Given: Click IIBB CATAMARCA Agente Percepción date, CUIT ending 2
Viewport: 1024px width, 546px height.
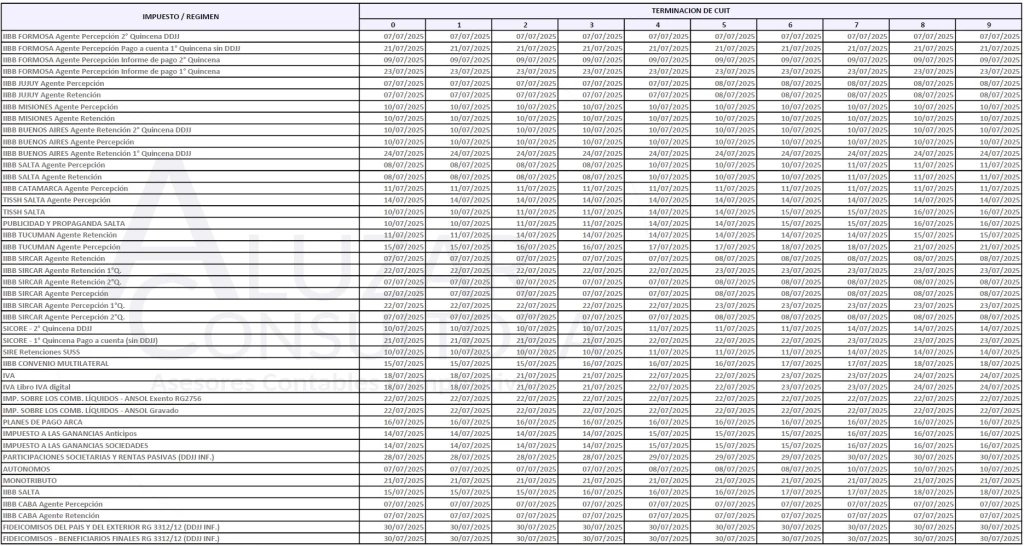Looking at the screenshot, I should 536,188.
